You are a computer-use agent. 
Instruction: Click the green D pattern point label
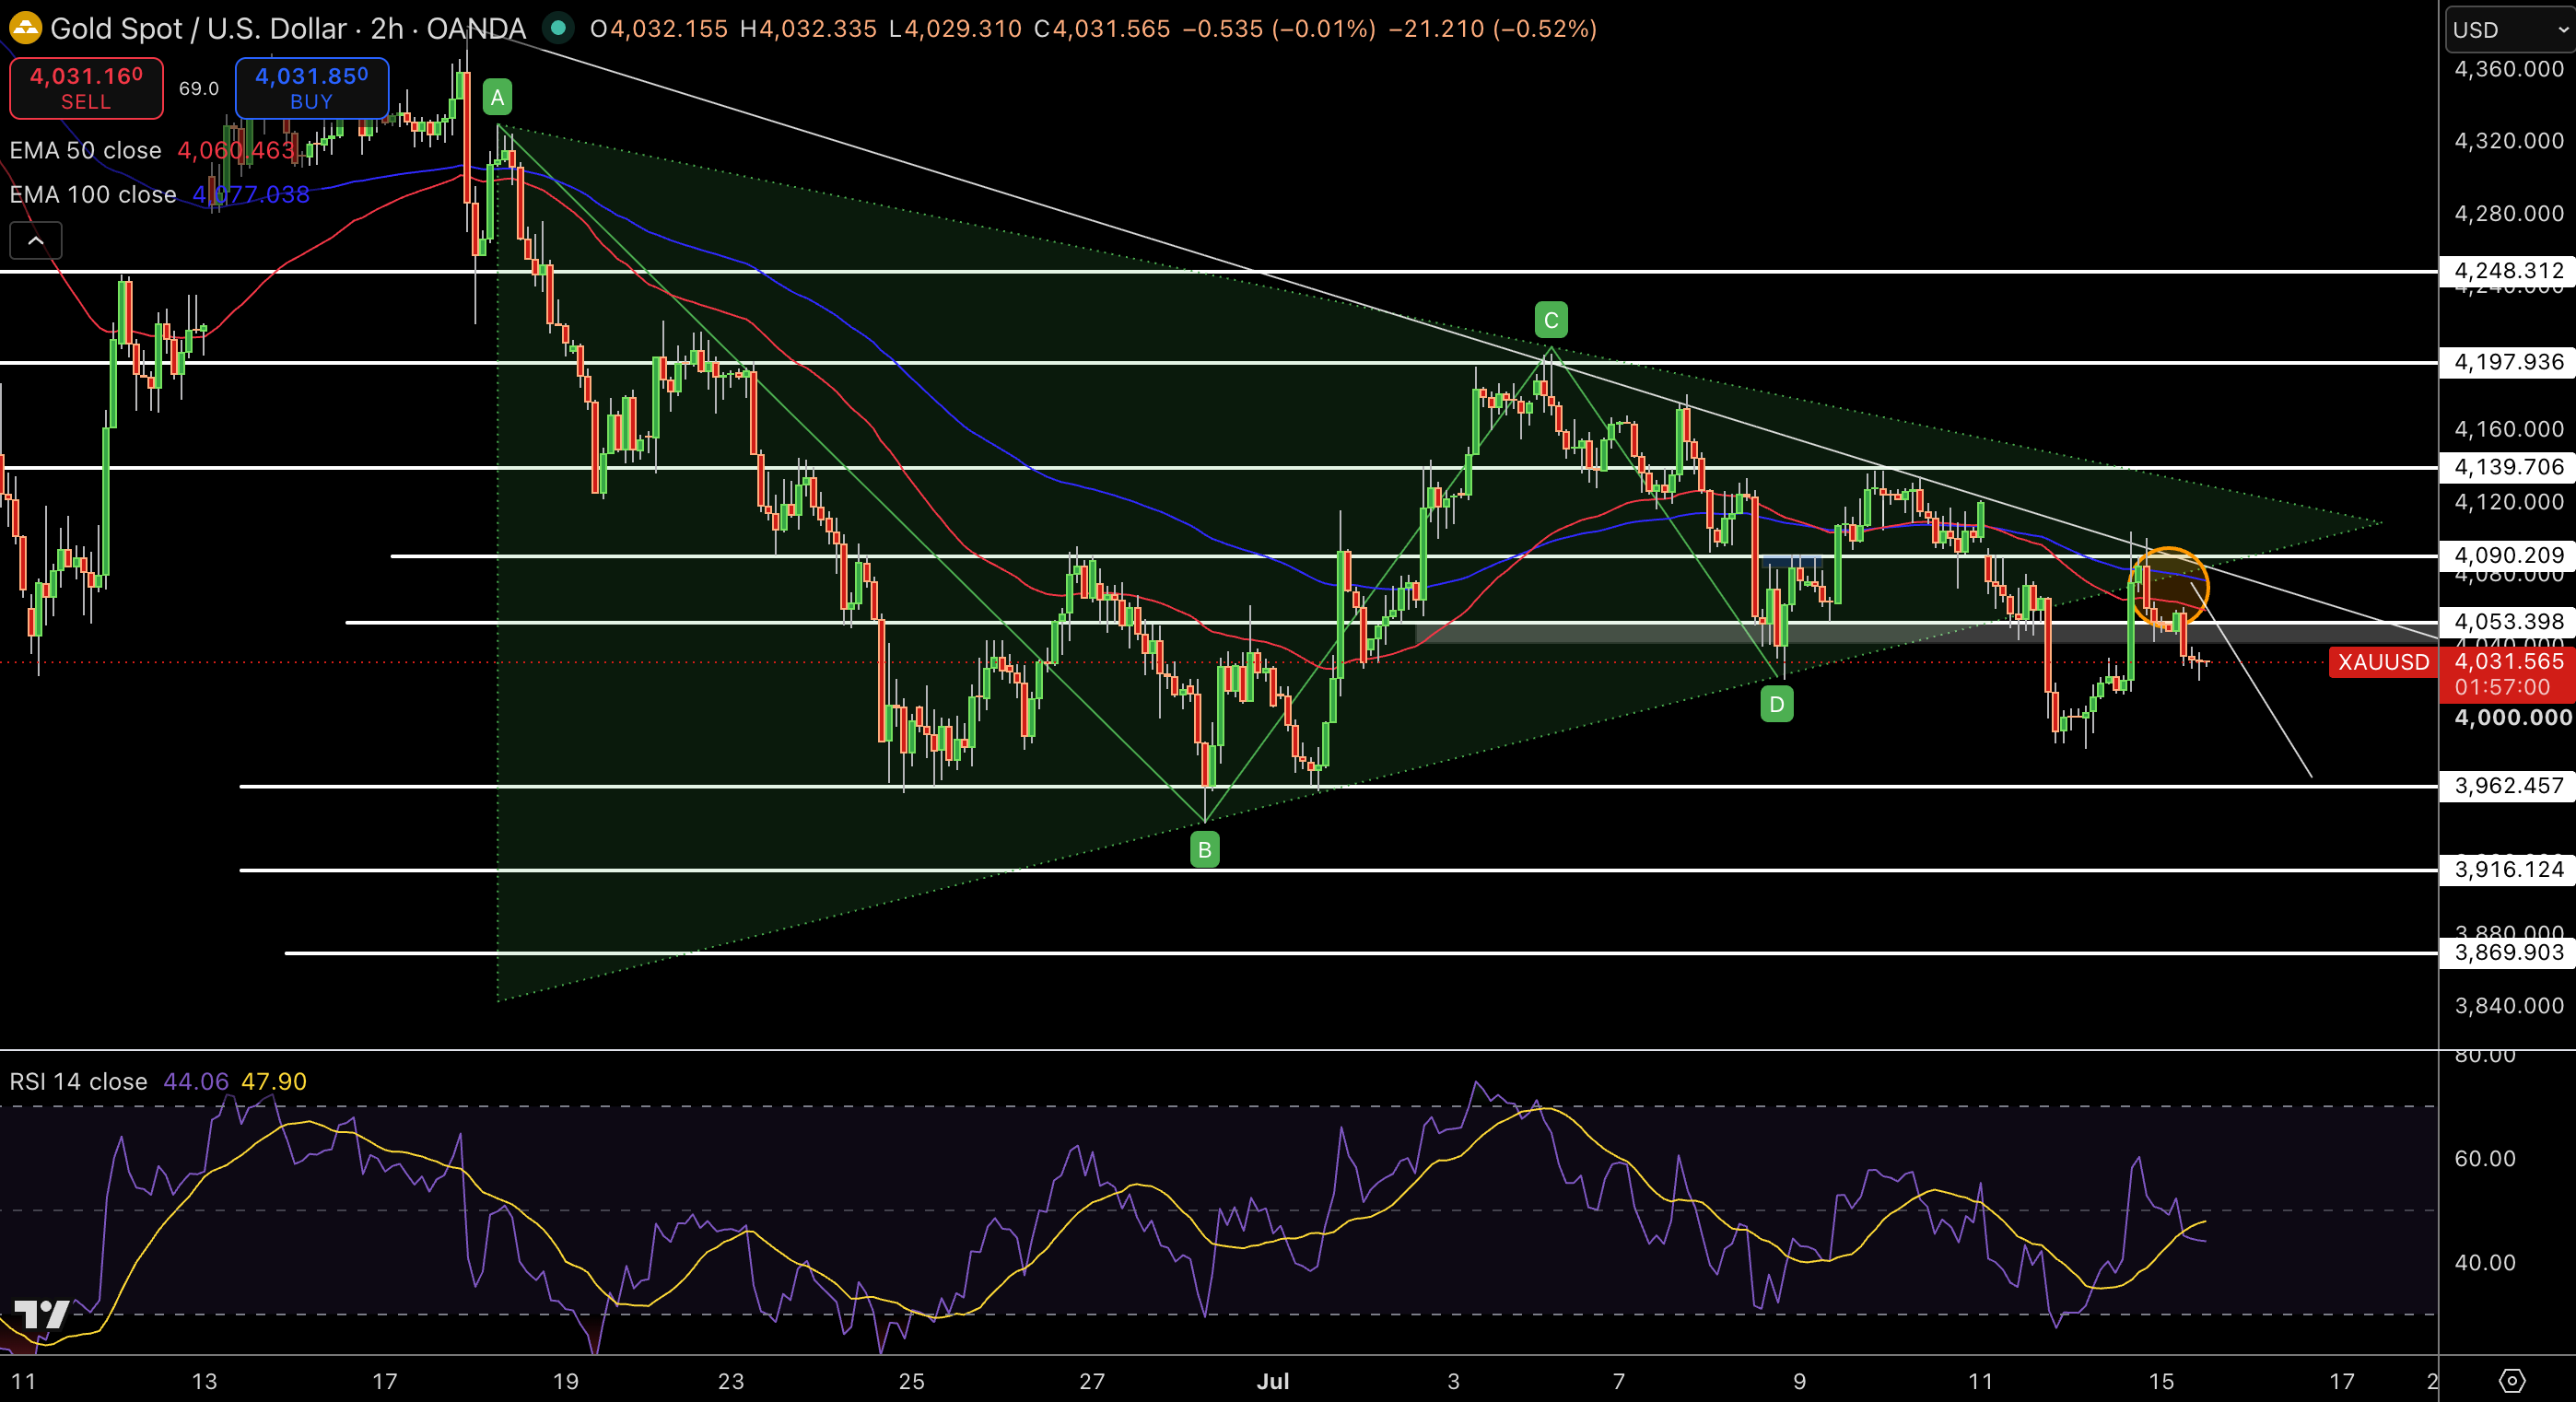pyautogui.click(x=1777, y=704)
